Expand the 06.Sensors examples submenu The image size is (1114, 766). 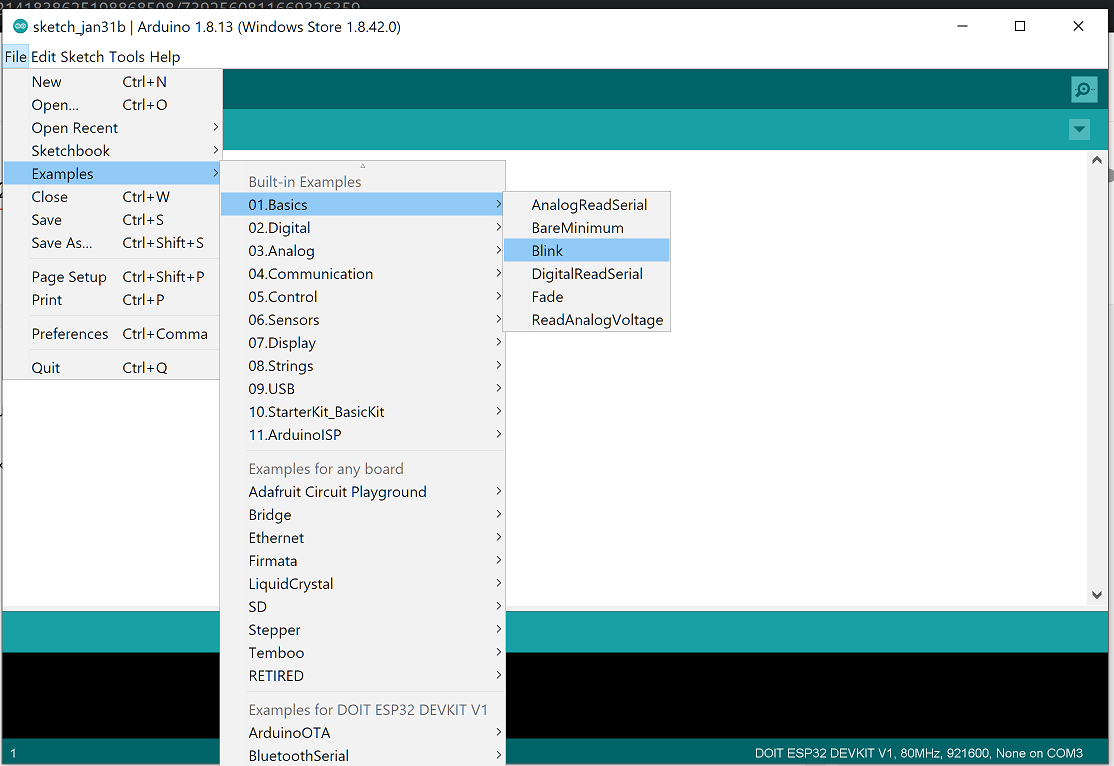pos(362,320)
